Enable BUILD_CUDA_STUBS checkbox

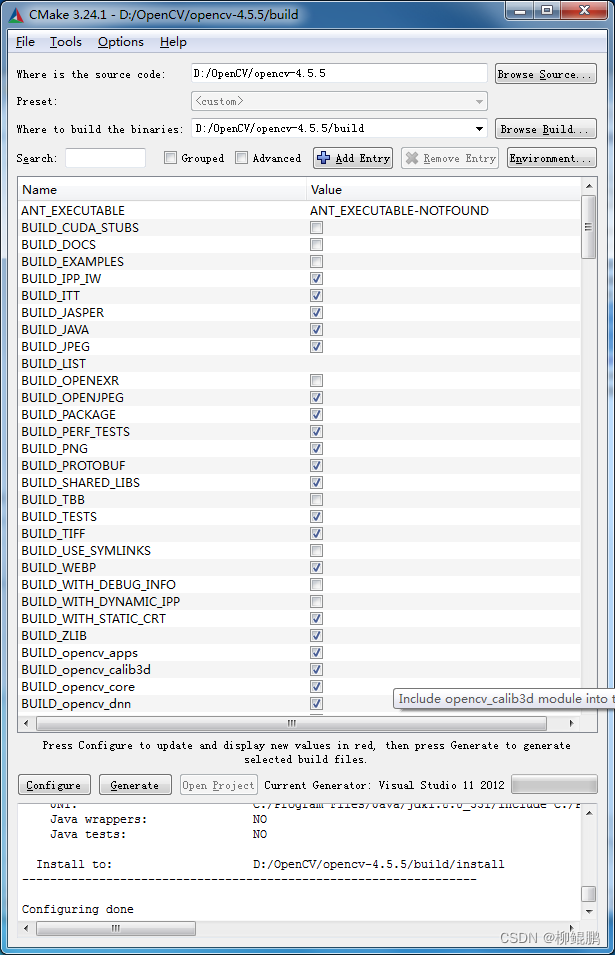(317, 228)
